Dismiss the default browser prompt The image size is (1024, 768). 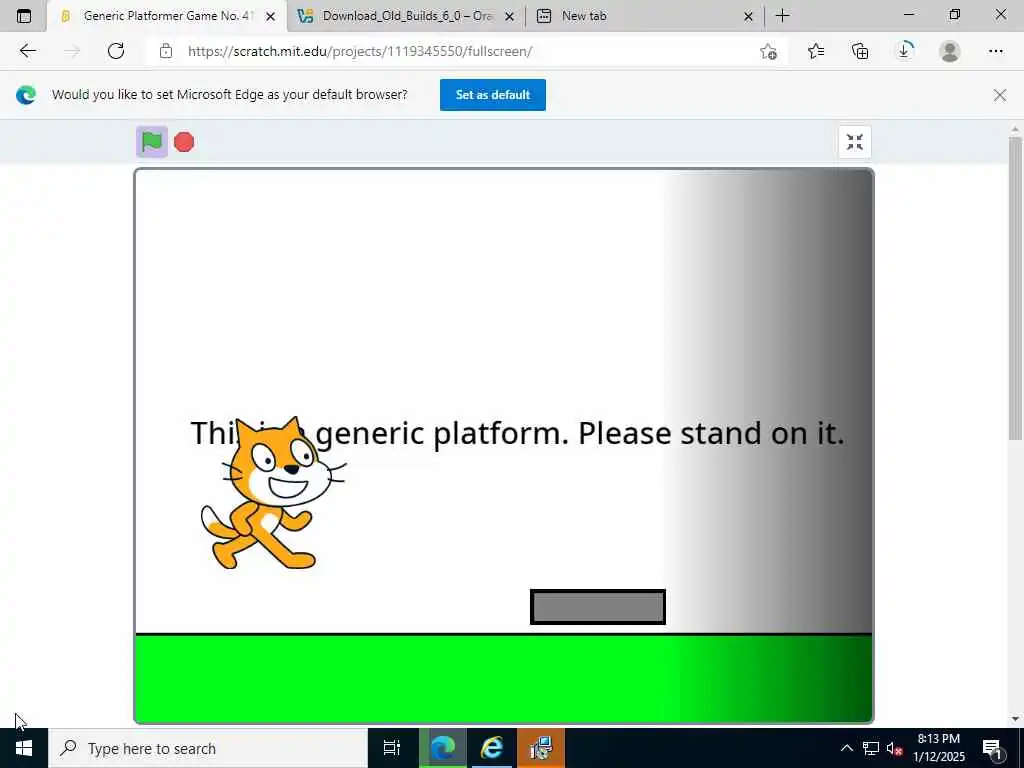tap(999, 95)
